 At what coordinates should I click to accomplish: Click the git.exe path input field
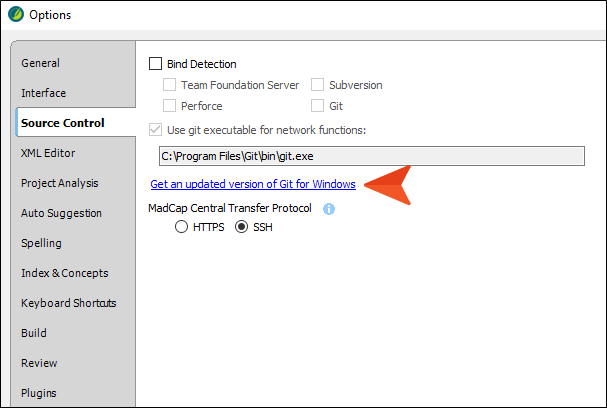372,156
